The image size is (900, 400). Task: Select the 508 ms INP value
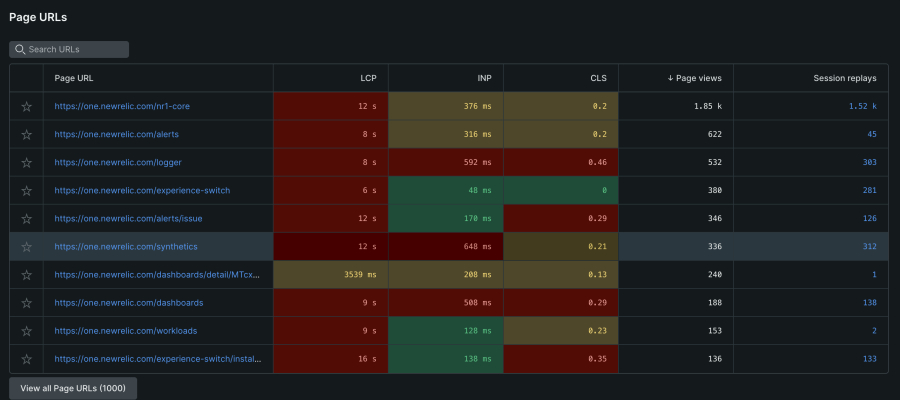tap(478, 303)
